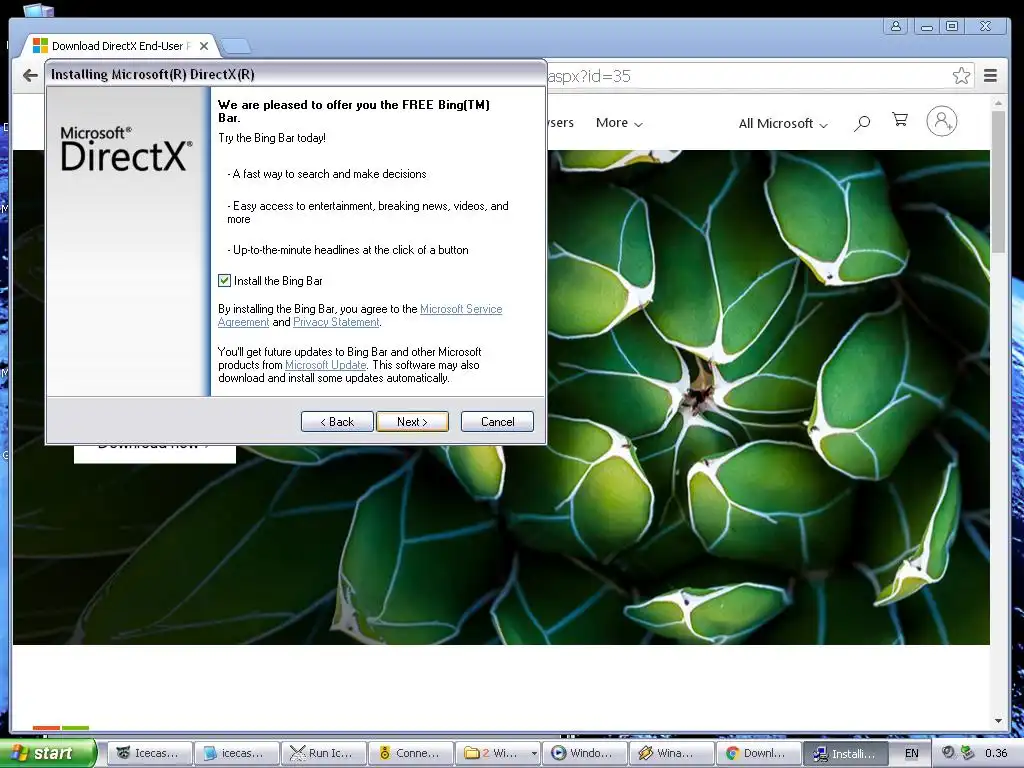Close the Download DirectX End-User tab

pyautogui.click(x=204, y=46)
